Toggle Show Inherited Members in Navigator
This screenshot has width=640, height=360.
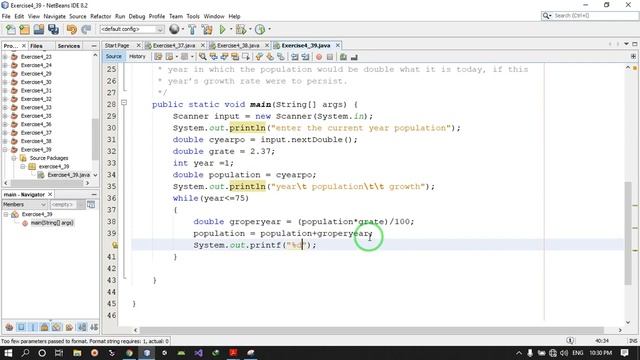9,327
